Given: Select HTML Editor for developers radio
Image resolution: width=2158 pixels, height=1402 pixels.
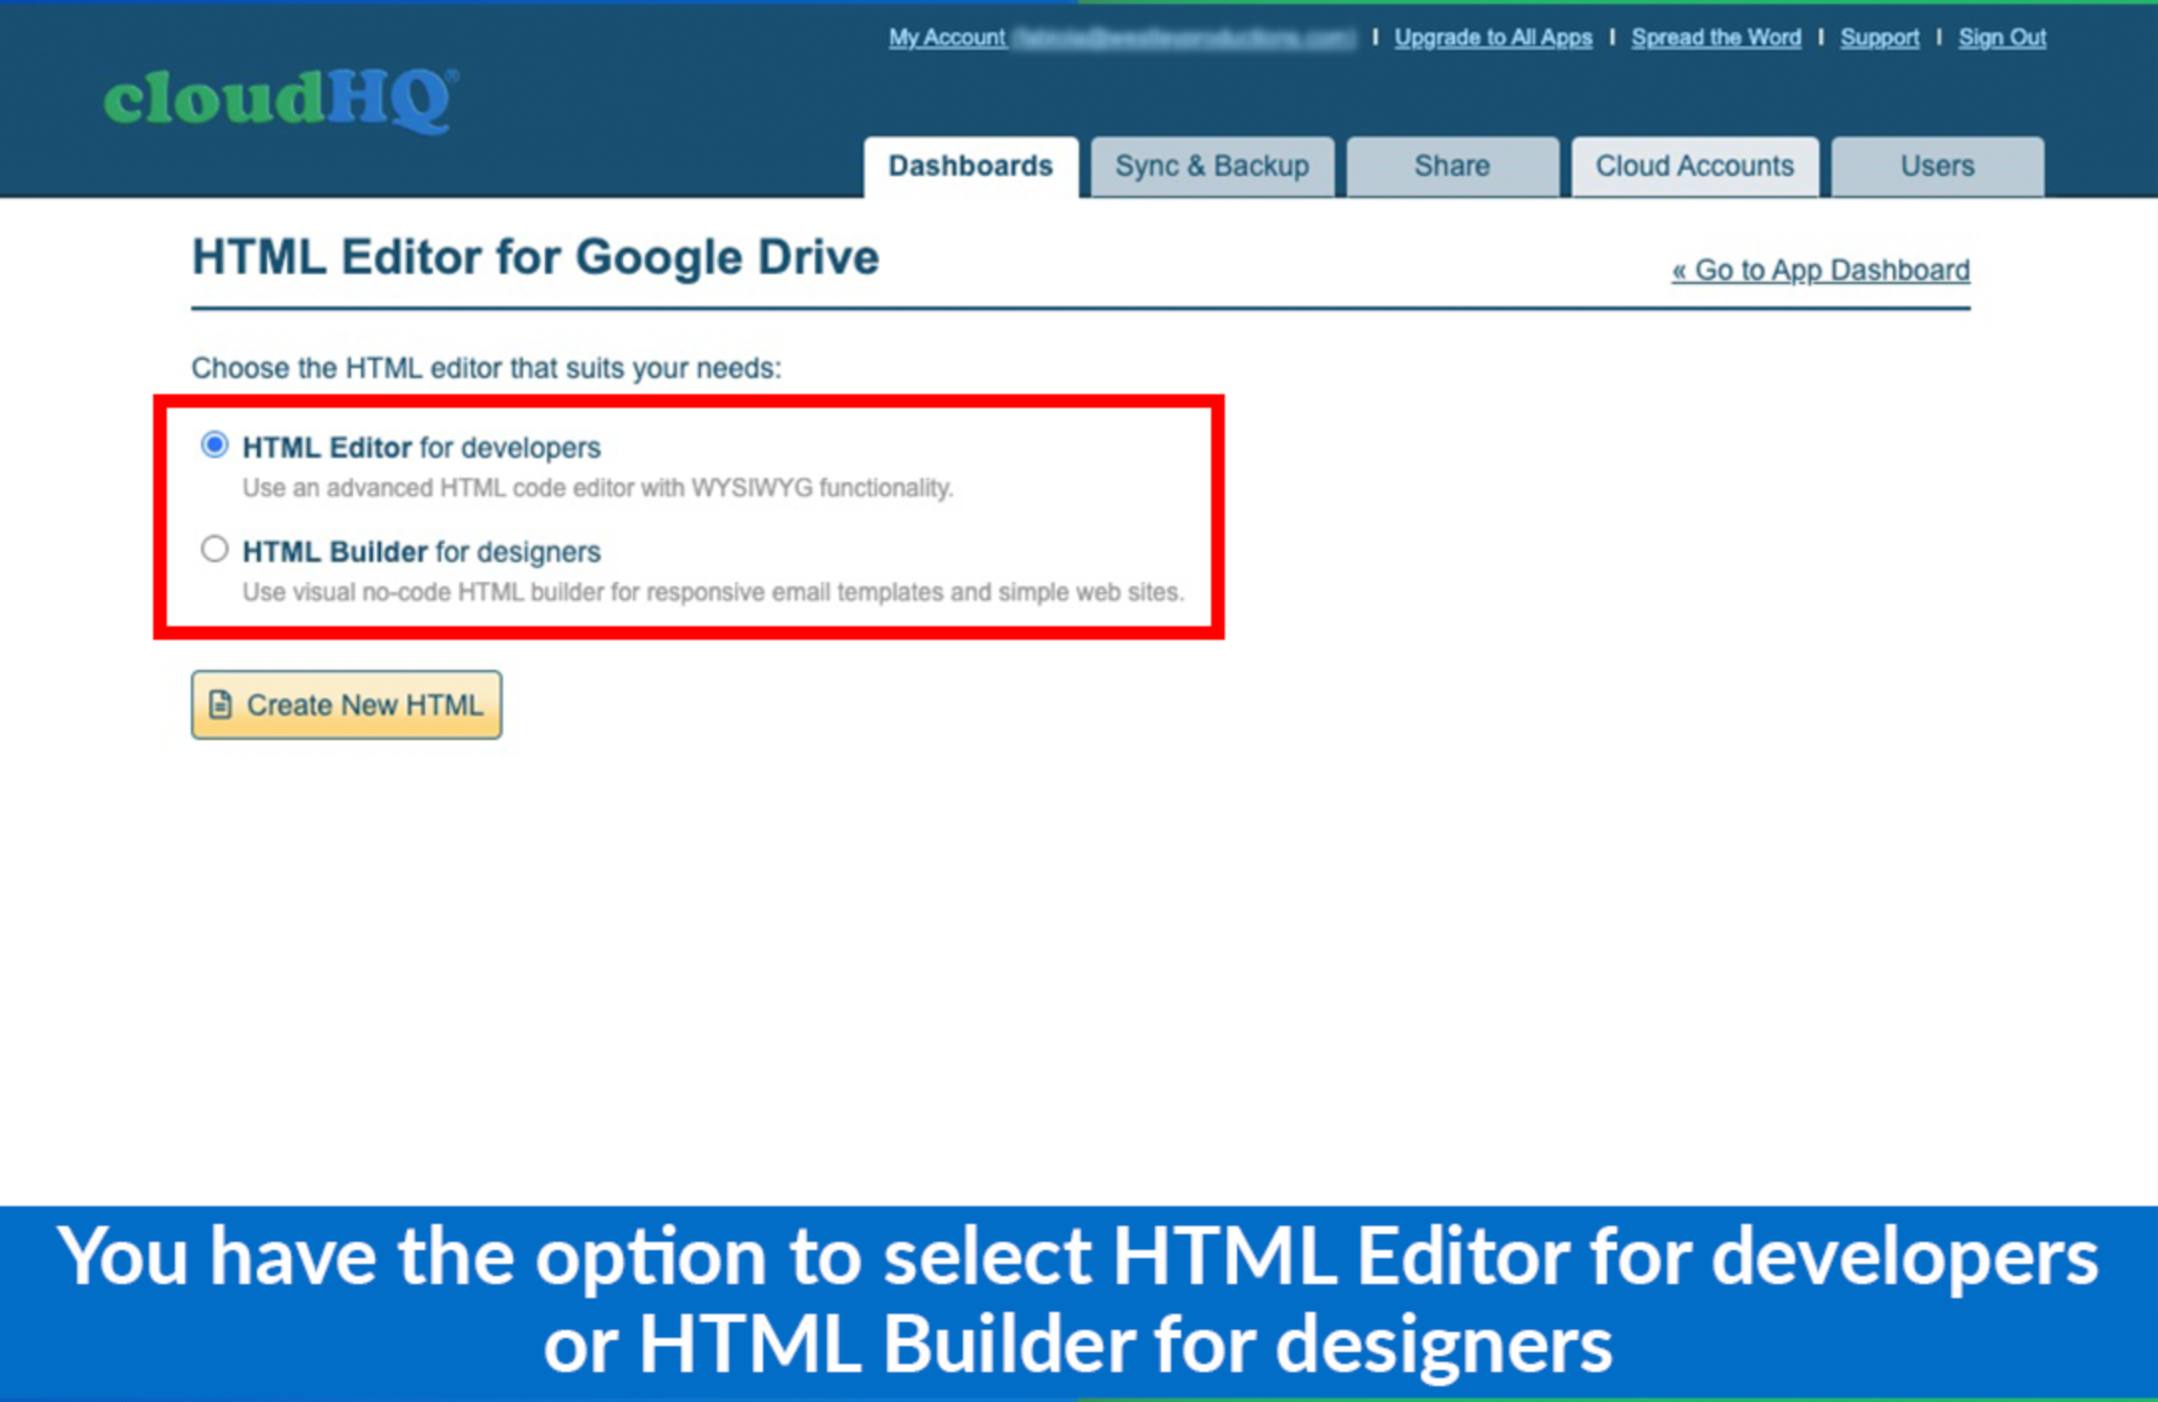Looking at the screenshot, I should click(214, 445).
